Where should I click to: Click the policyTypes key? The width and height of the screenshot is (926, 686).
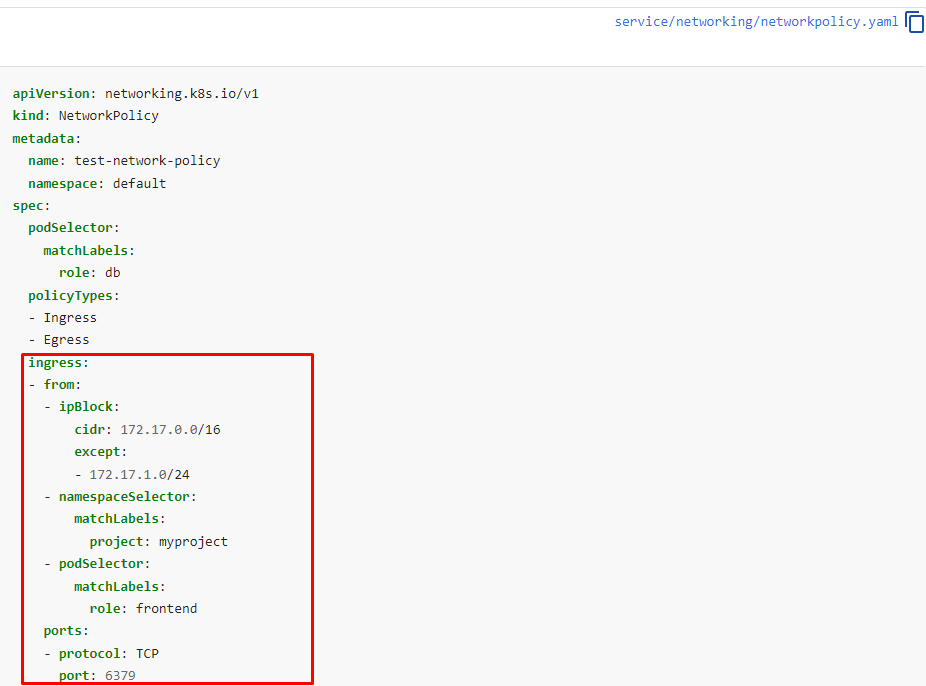click(72, 296)
